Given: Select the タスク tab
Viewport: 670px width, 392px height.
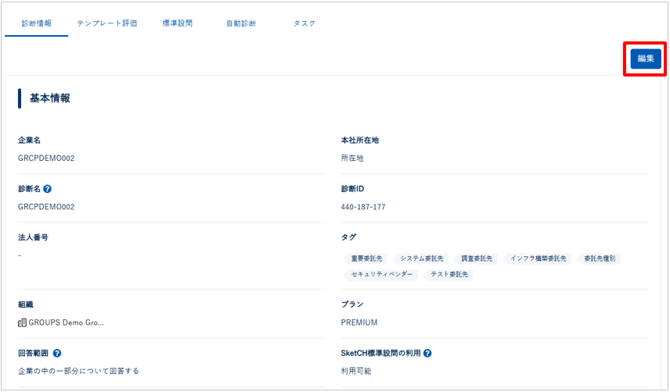Looking at the screenshot, I should pyautogui.click(x=304, y=23).
